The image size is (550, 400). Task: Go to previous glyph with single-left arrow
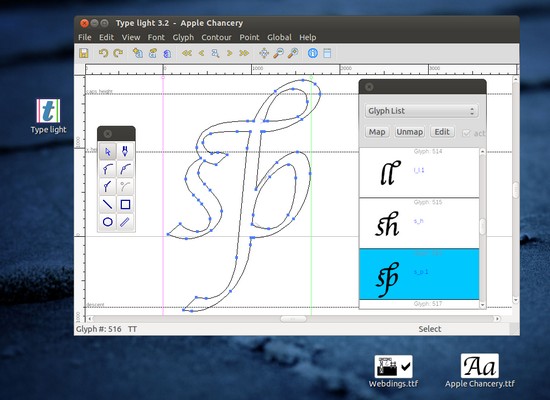[201, 53]
